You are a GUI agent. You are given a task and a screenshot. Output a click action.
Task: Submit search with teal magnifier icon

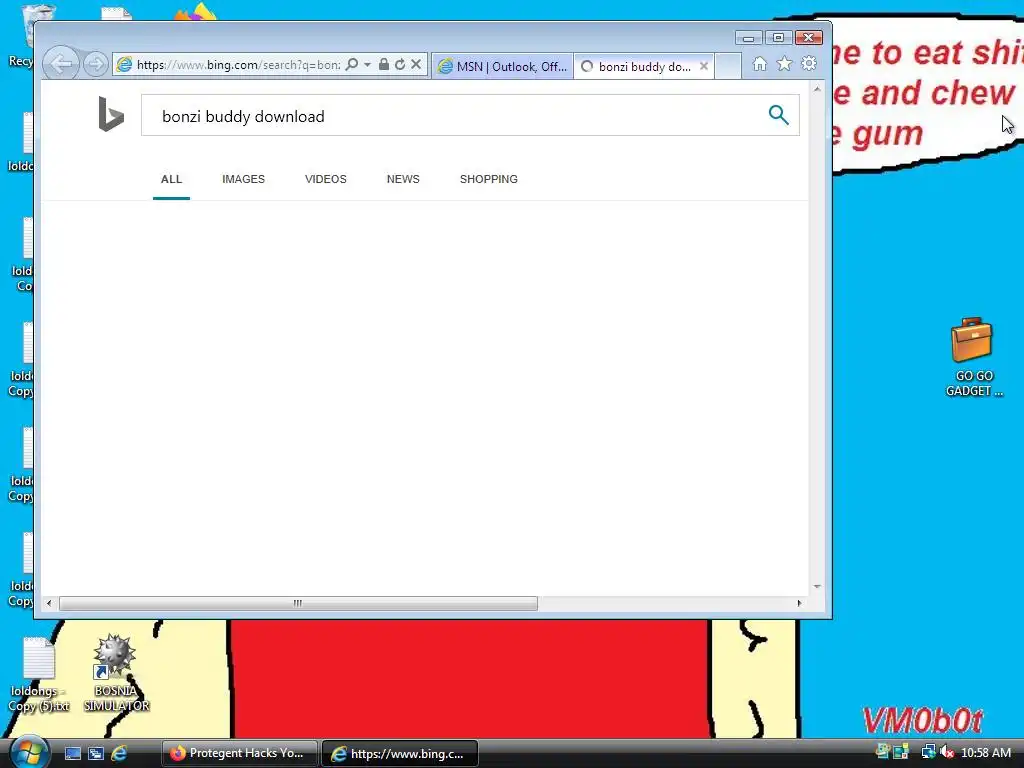point(778,115)
